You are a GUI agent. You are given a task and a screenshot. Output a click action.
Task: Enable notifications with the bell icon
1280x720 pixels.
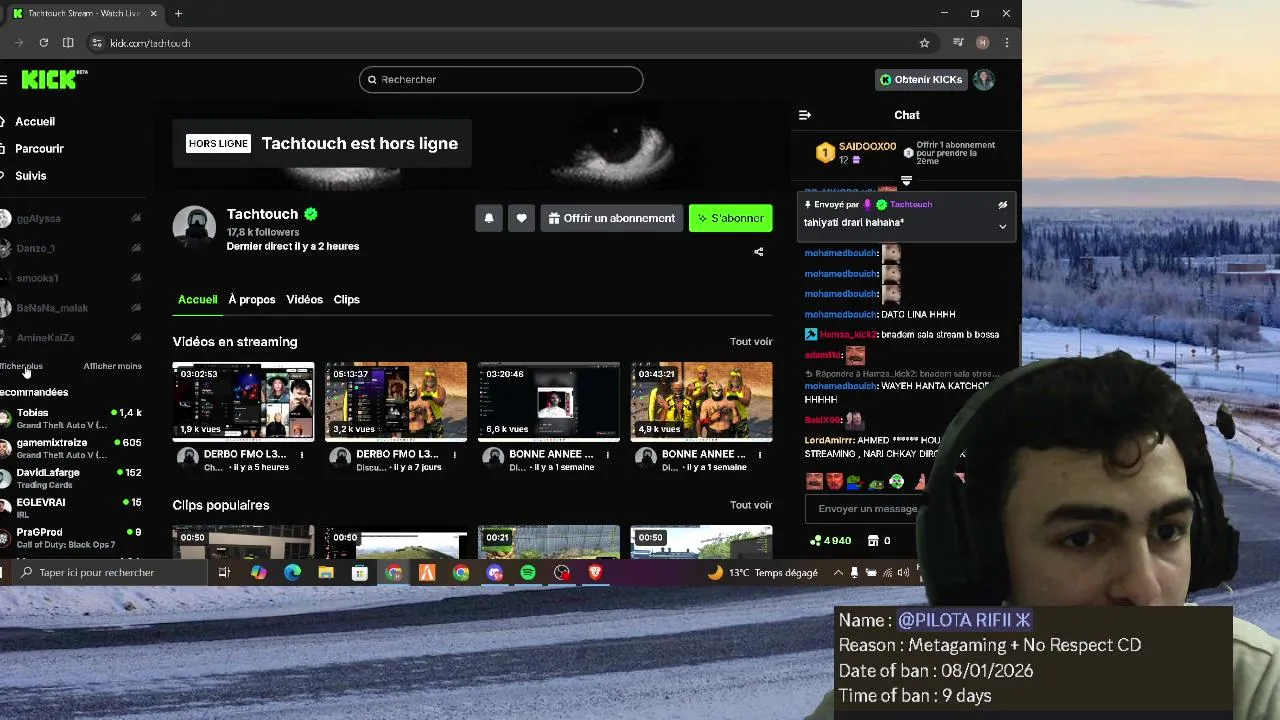pos(489,218)
